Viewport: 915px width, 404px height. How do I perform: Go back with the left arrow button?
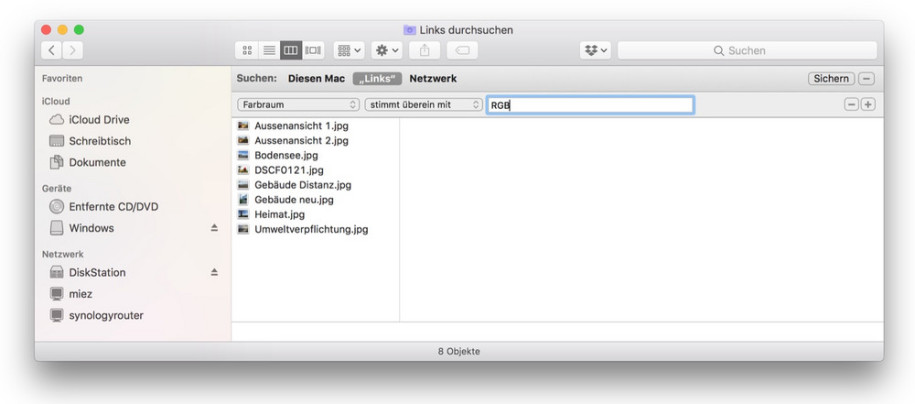[x=51, y=50]
